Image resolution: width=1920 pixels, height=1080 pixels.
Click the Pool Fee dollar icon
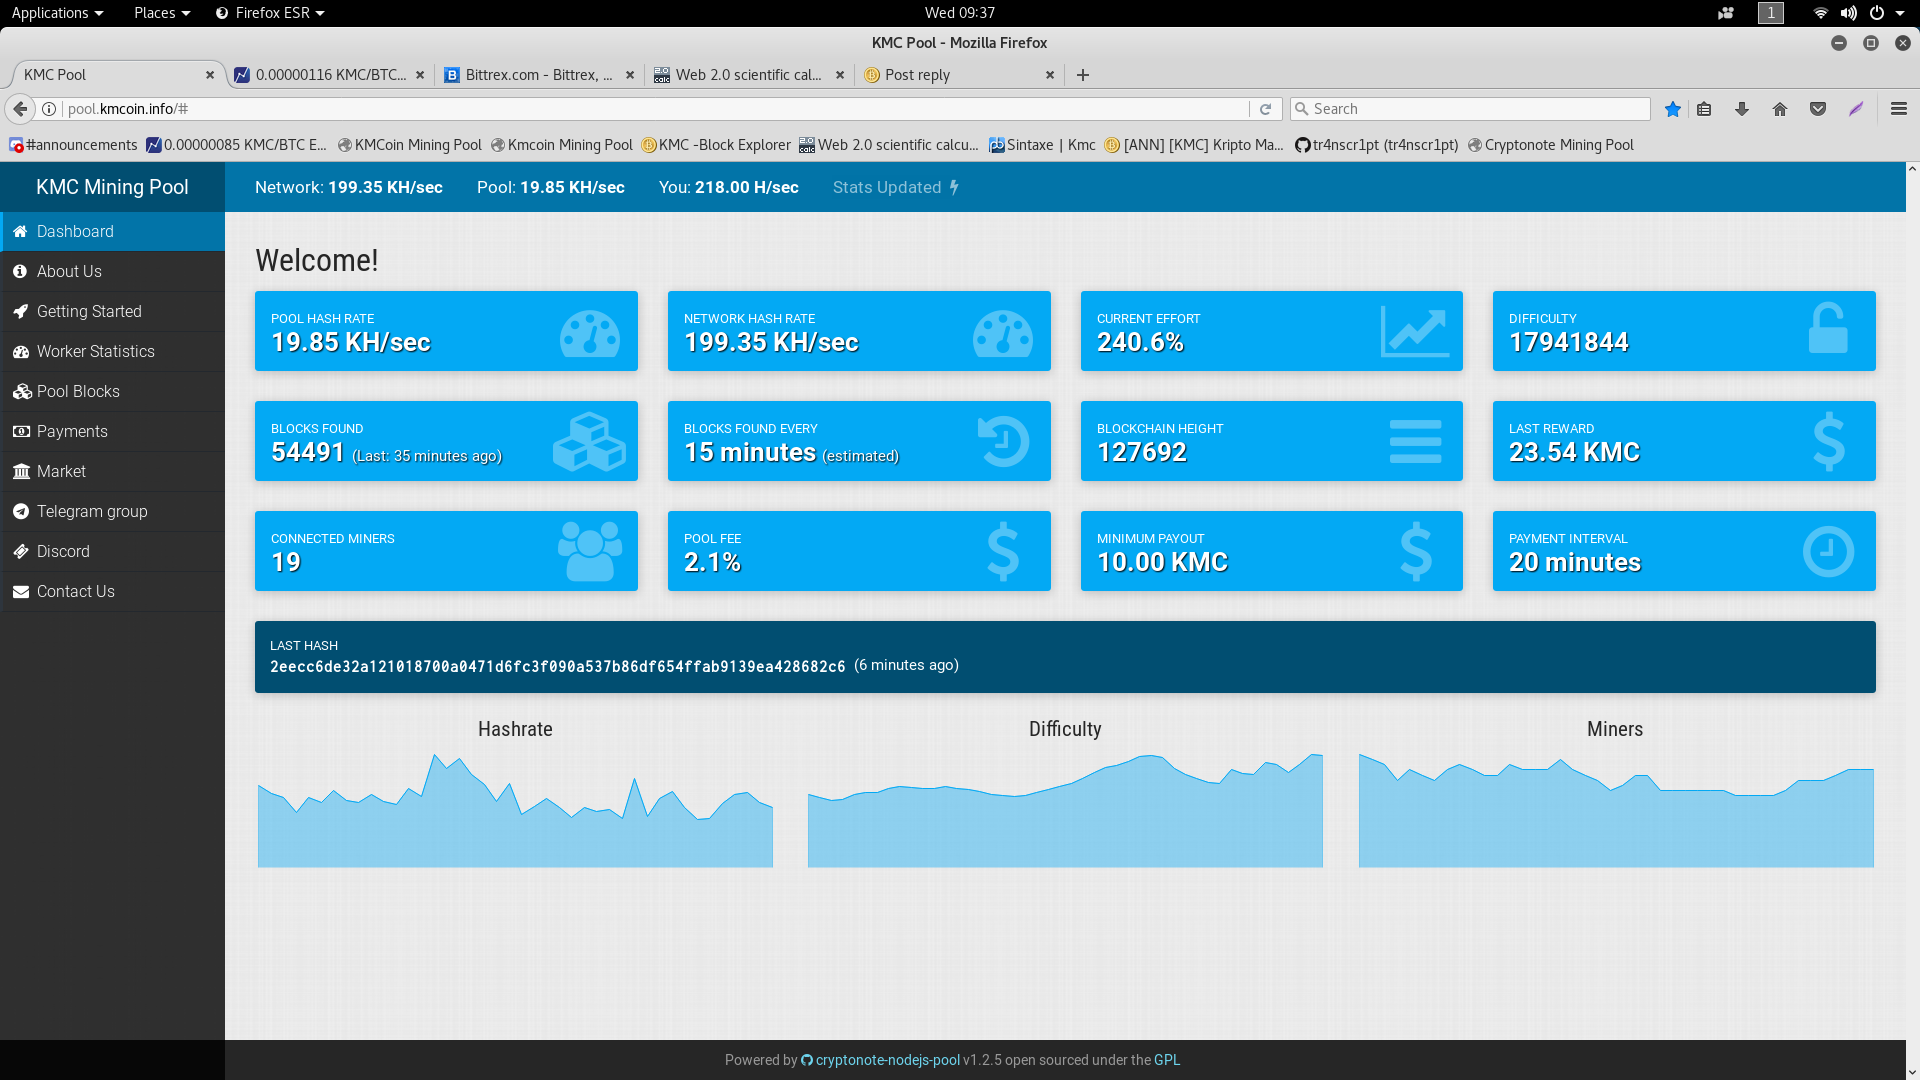click(x=1003, y=551)
